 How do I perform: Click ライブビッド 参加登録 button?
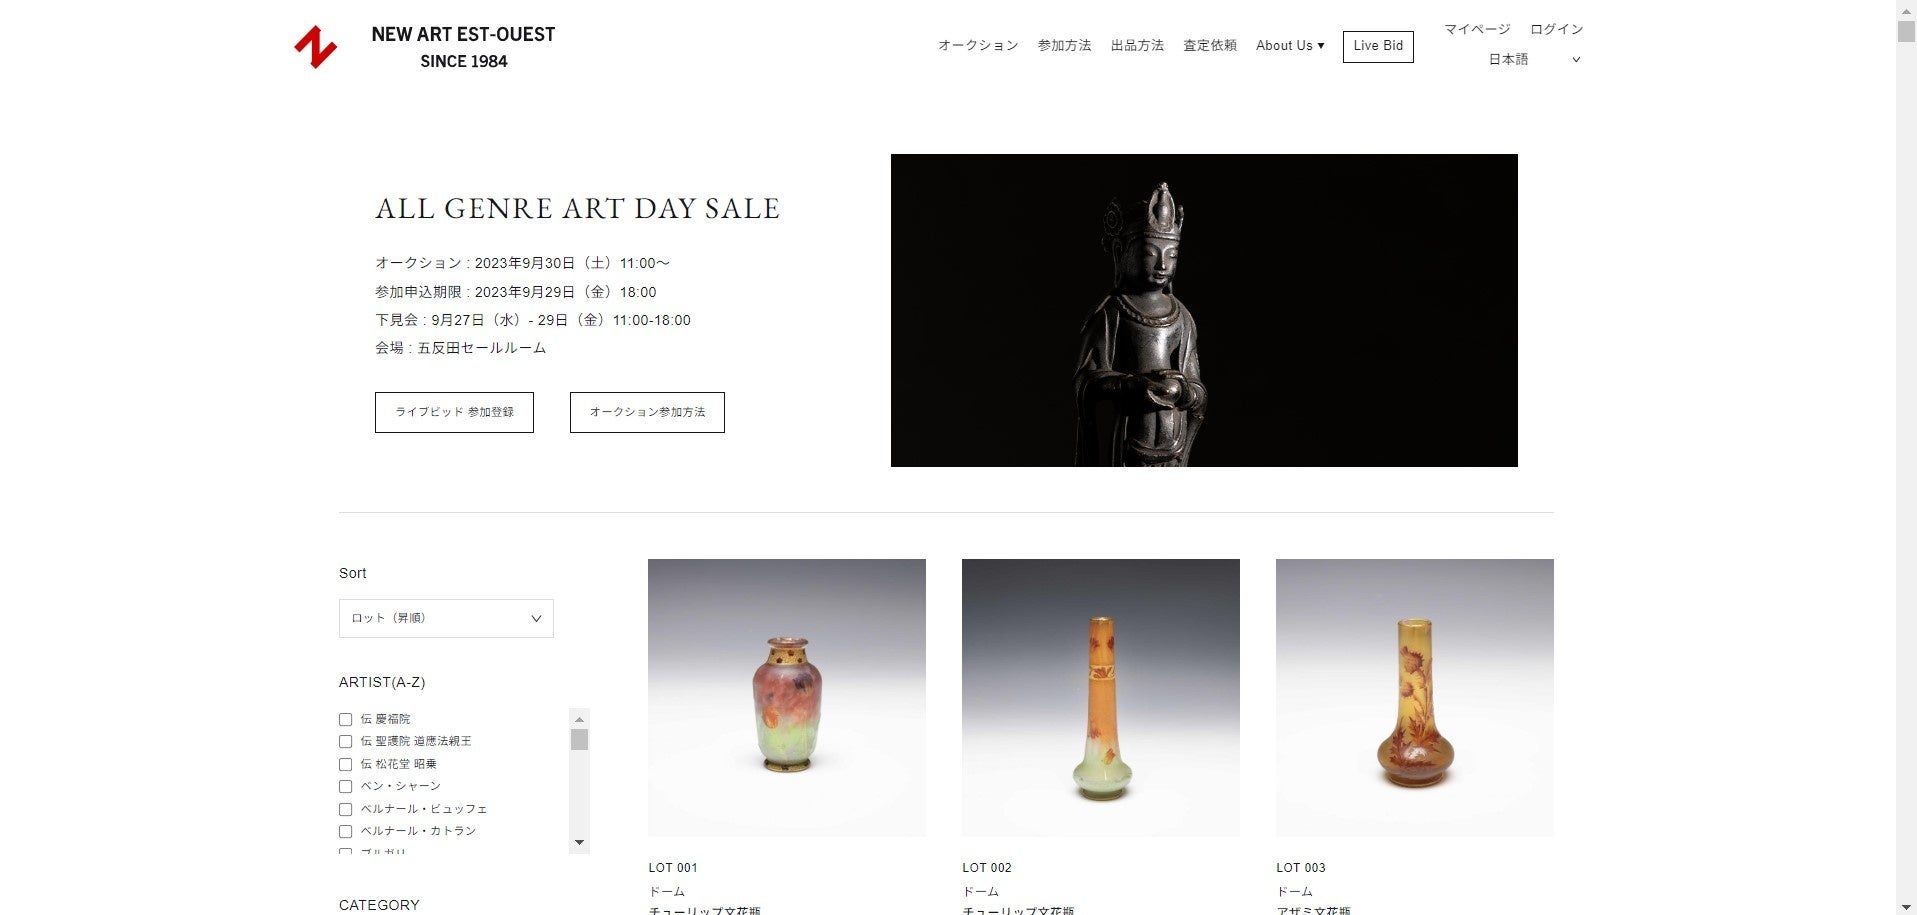click(454, 412)
